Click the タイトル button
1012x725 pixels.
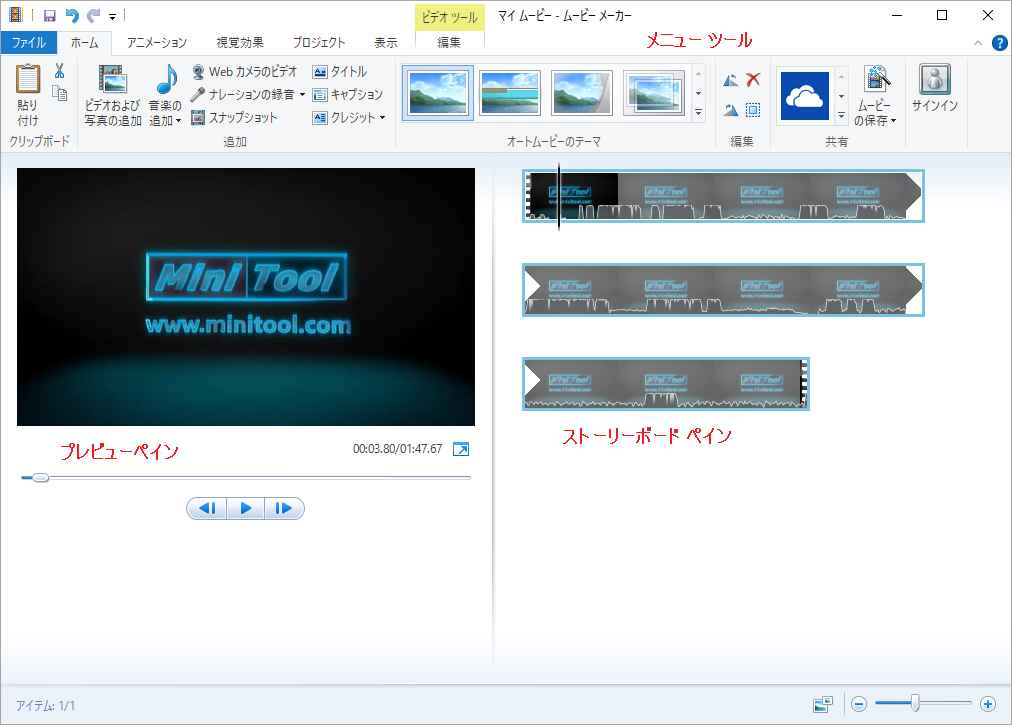[340, 71]
